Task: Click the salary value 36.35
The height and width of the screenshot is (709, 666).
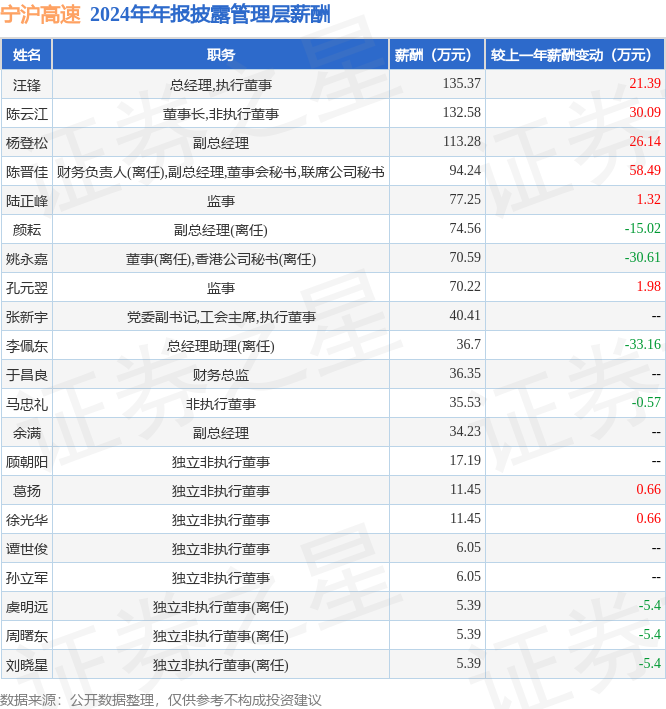Action: [465, 373]
